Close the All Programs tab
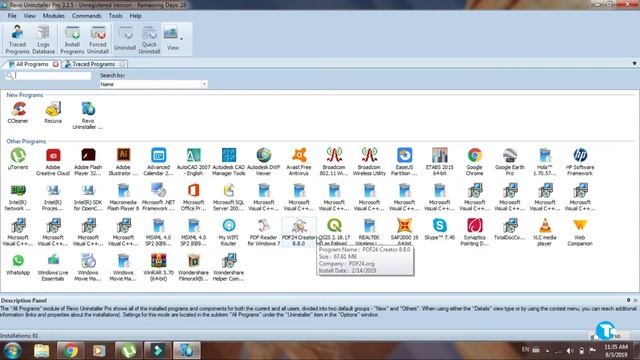The image size is (640, 360). pyautogui.click(x=56, y=64)
